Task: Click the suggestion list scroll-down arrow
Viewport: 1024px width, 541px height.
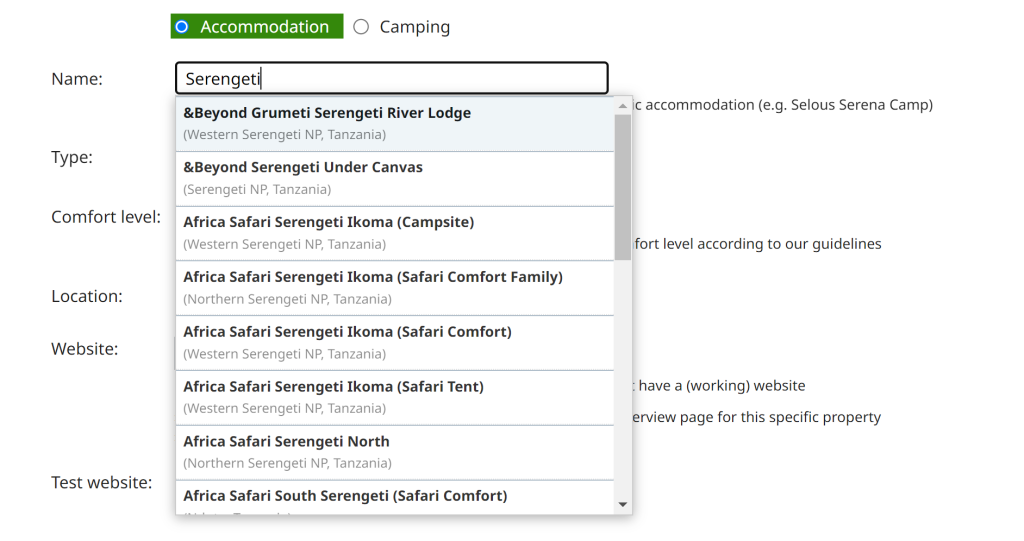Action: click(x=623, y=505)
